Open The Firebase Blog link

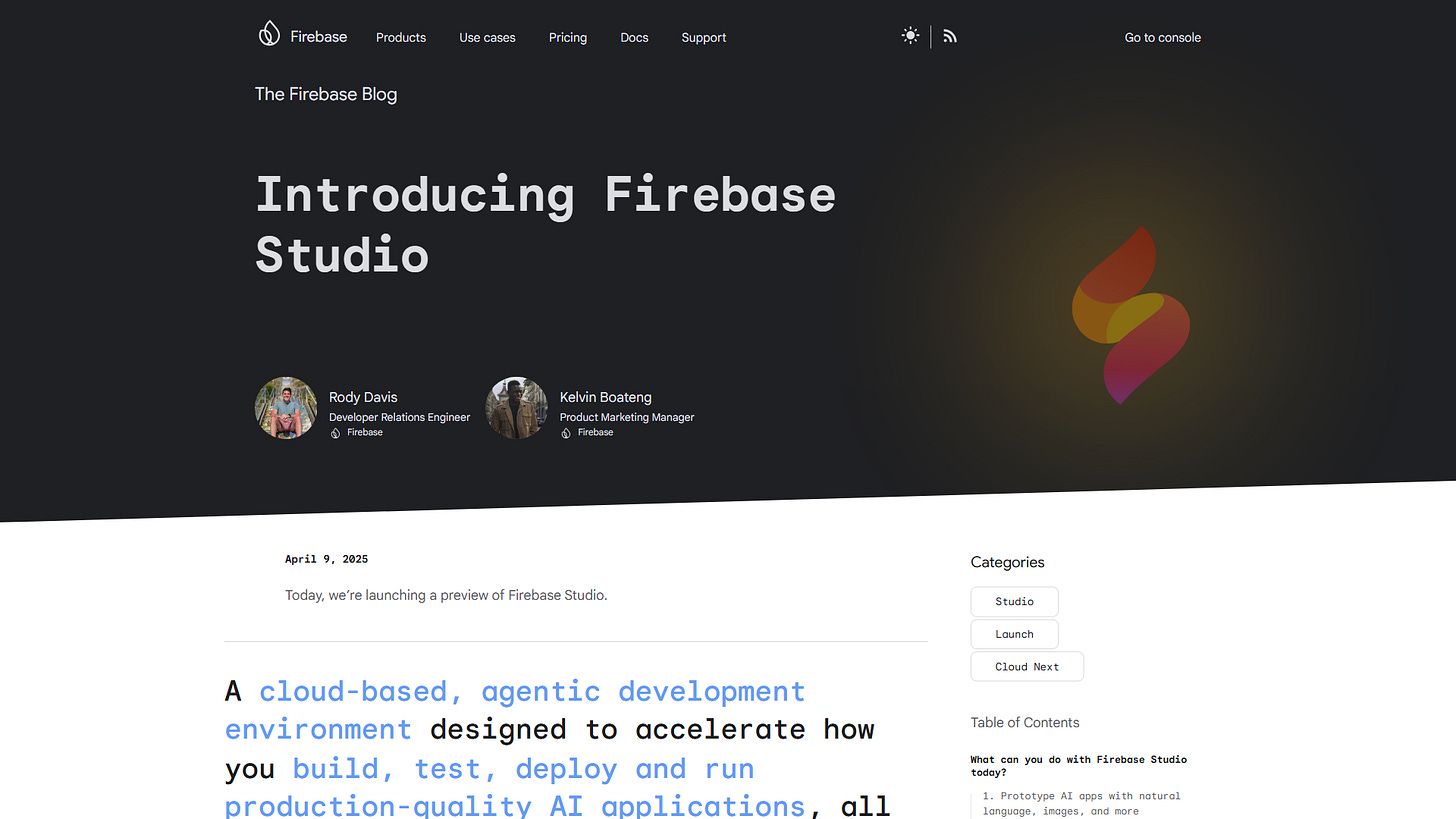[x=326, y=94]
